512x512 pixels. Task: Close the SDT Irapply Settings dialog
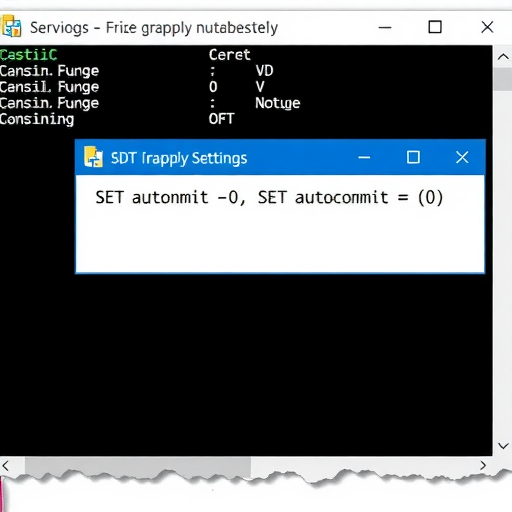(462, 157)
